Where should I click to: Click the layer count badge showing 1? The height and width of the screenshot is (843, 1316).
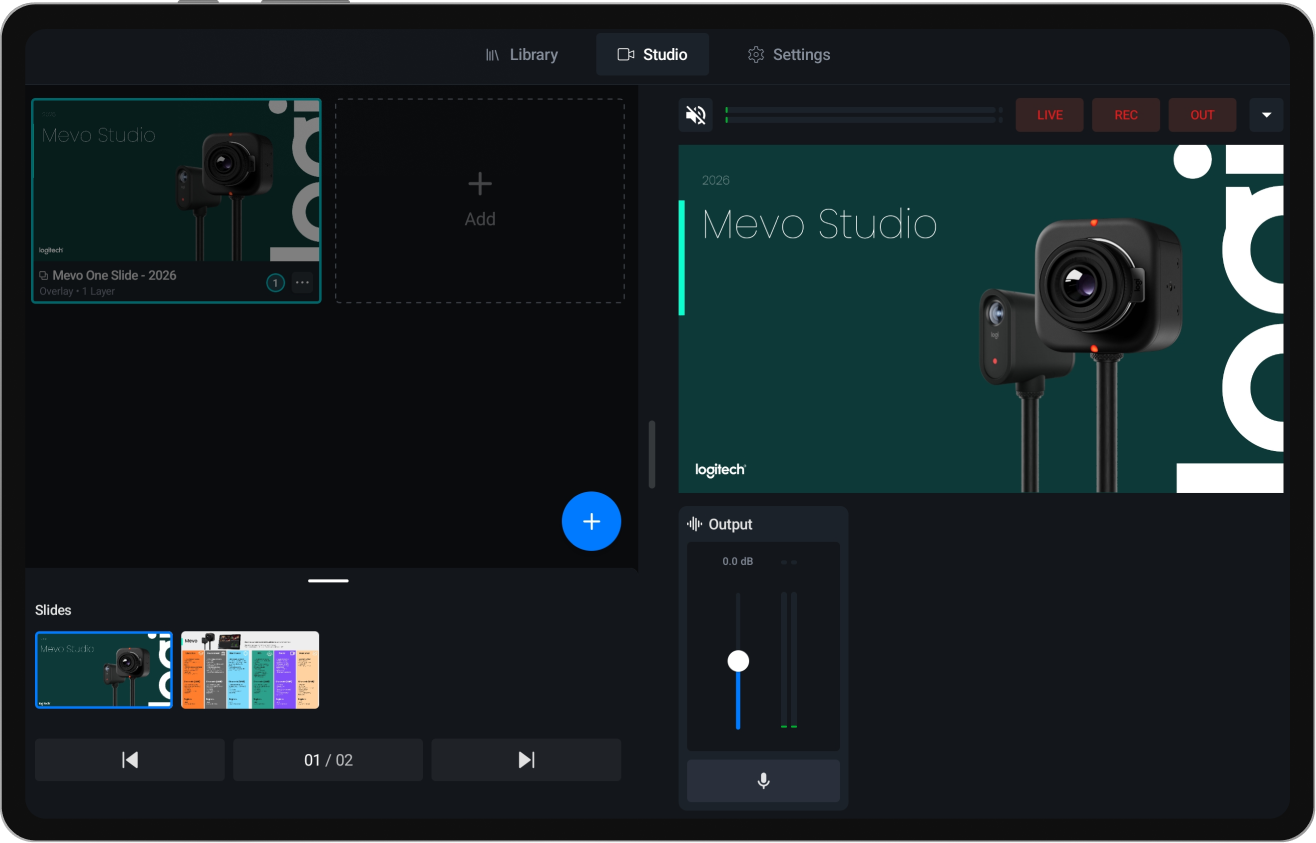(275, 282)
